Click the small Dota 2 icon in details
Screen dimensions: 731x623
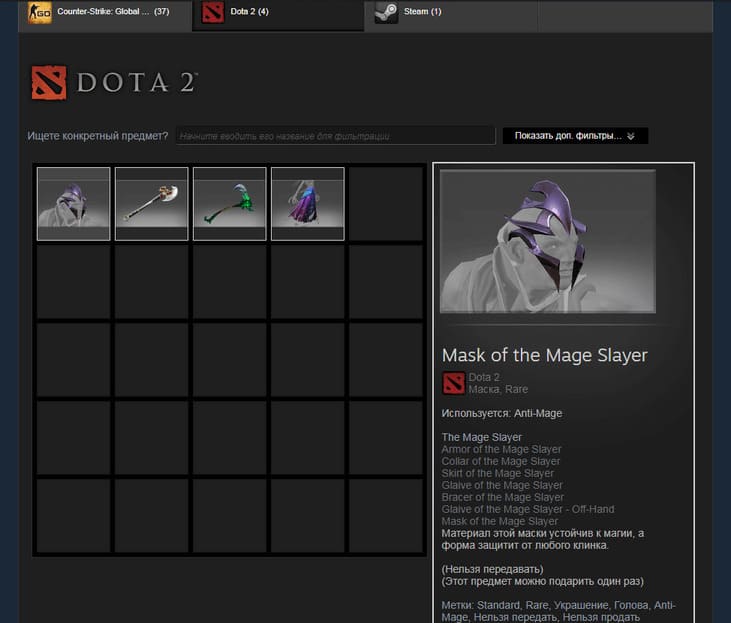pos(453,383)
